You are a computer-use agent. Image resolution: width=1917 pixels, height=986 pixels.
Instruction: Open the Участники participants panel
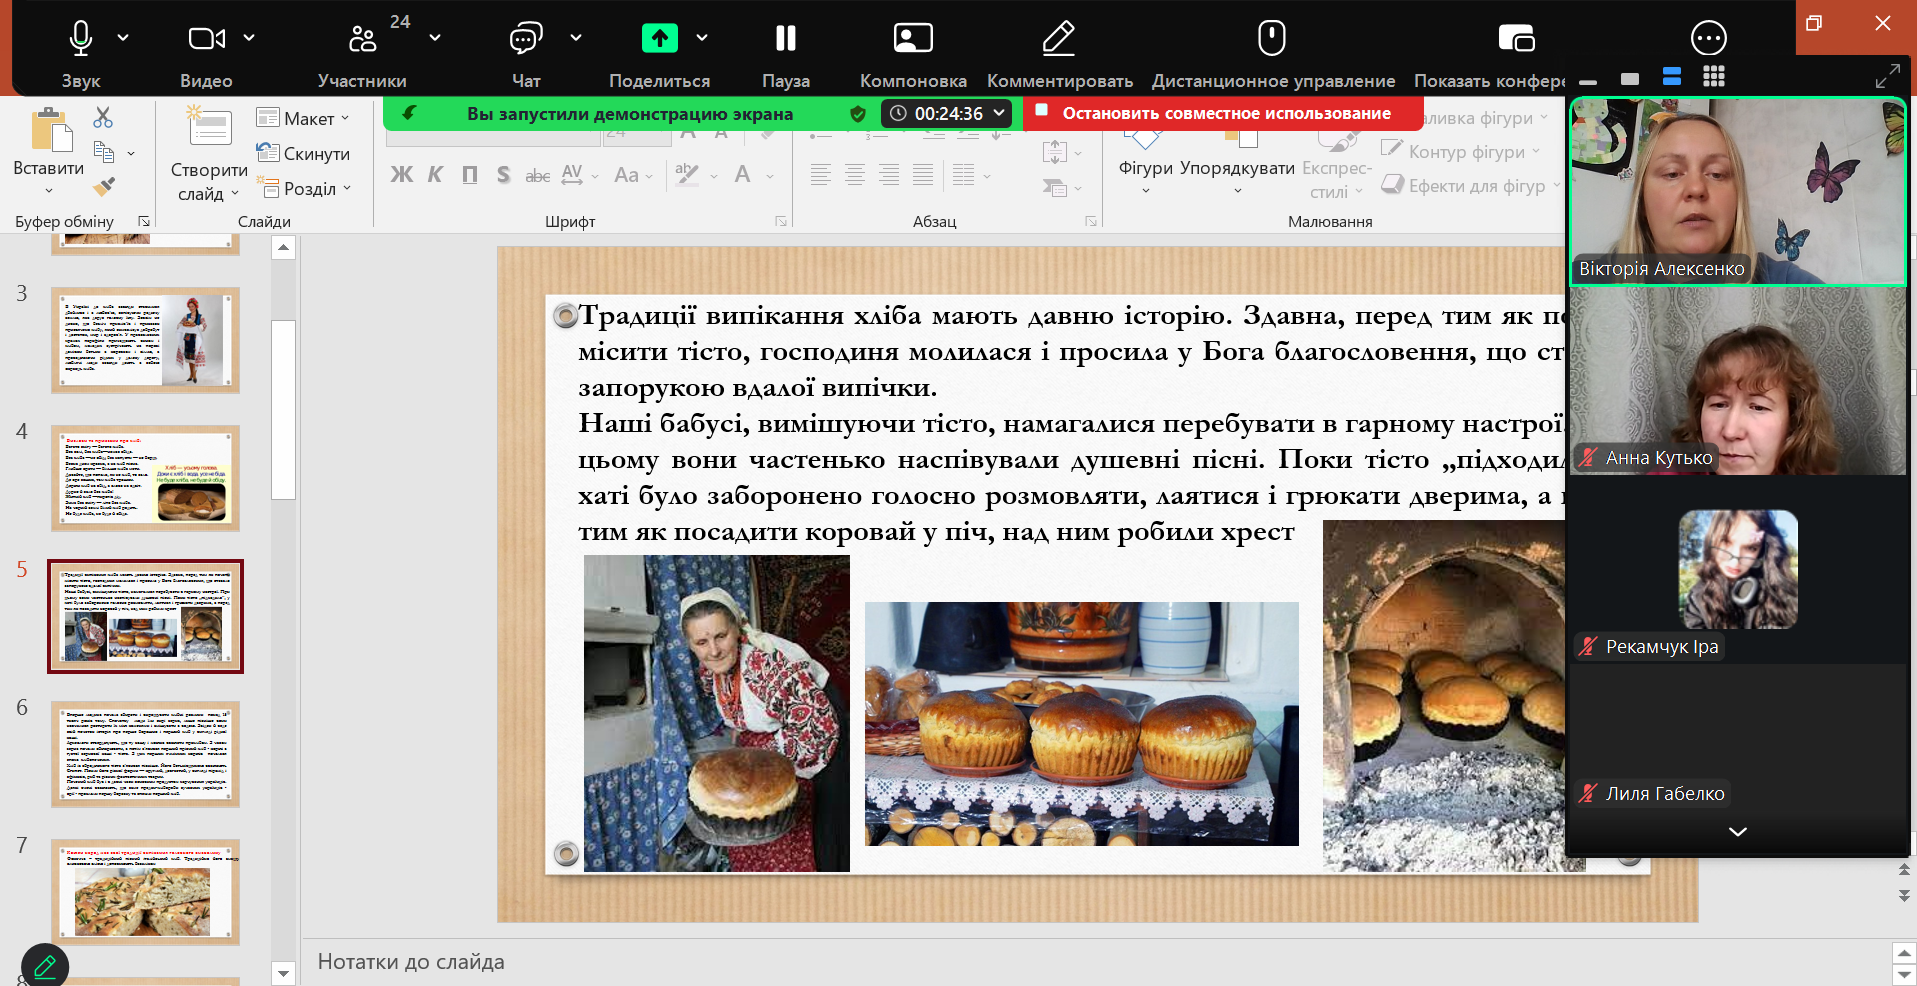(x=362, y=40)
